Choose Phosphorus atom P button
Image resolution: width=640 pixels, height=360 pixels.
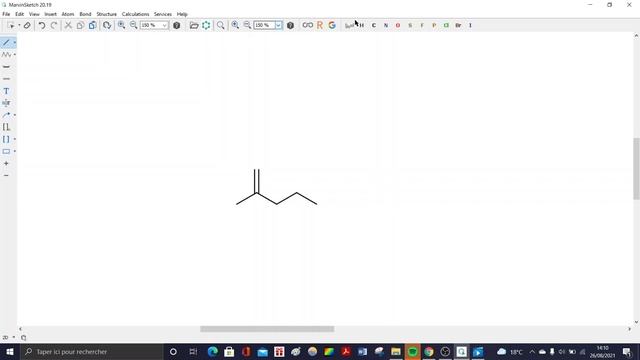click(x=434, y=25)
